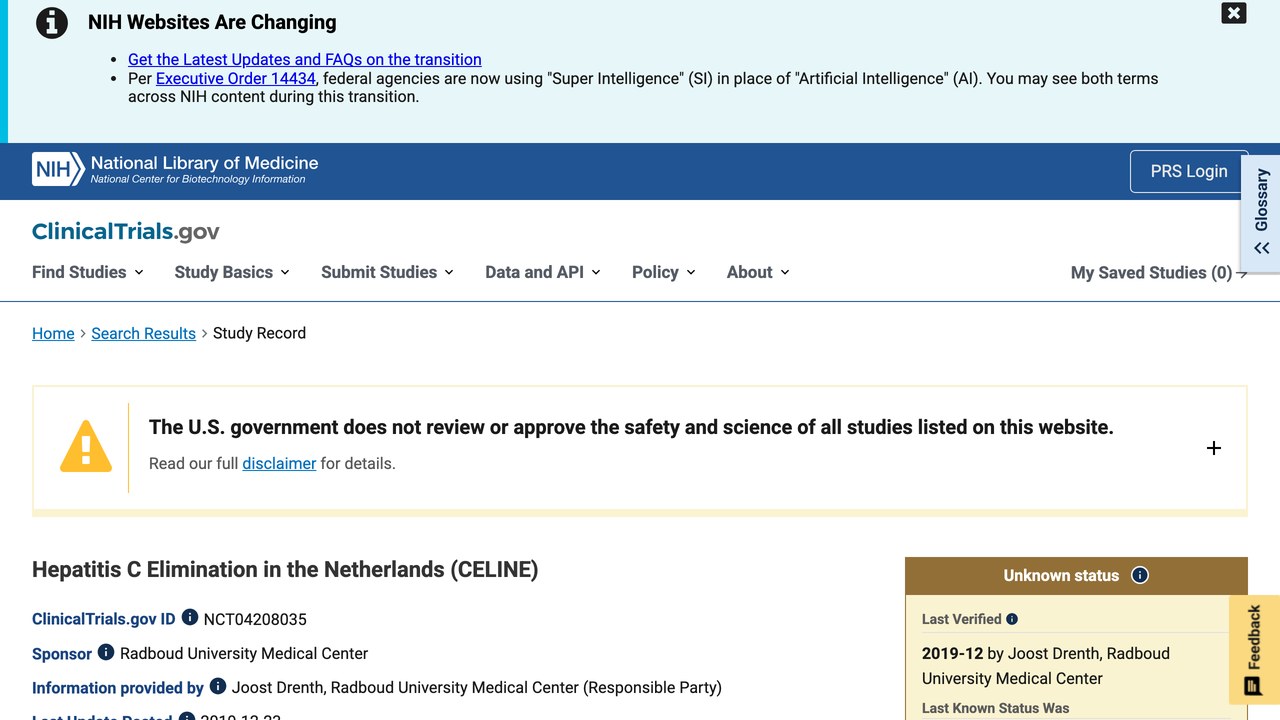1280x720 pixels.
Task: Open the Policy menu
Action: click(664, 272)
